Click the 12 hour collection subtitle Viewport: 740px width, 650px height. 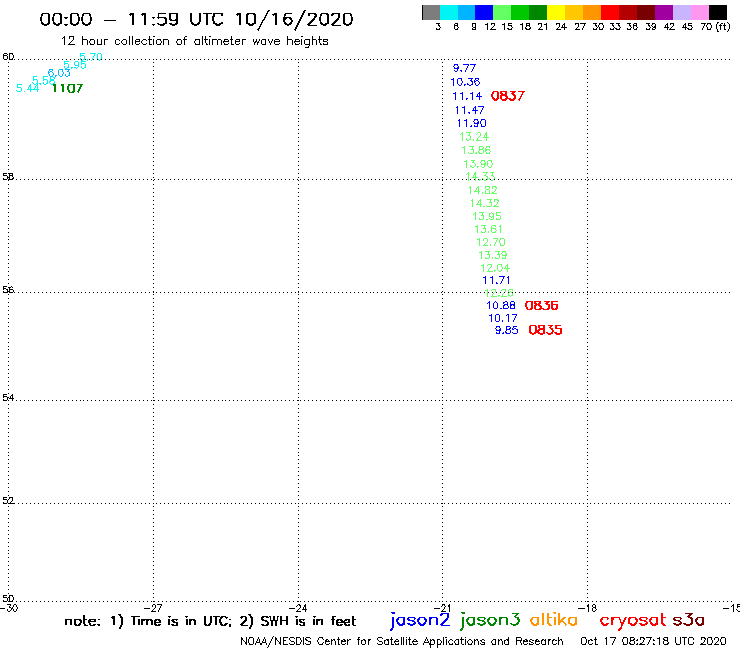click(x=194, y=41)
